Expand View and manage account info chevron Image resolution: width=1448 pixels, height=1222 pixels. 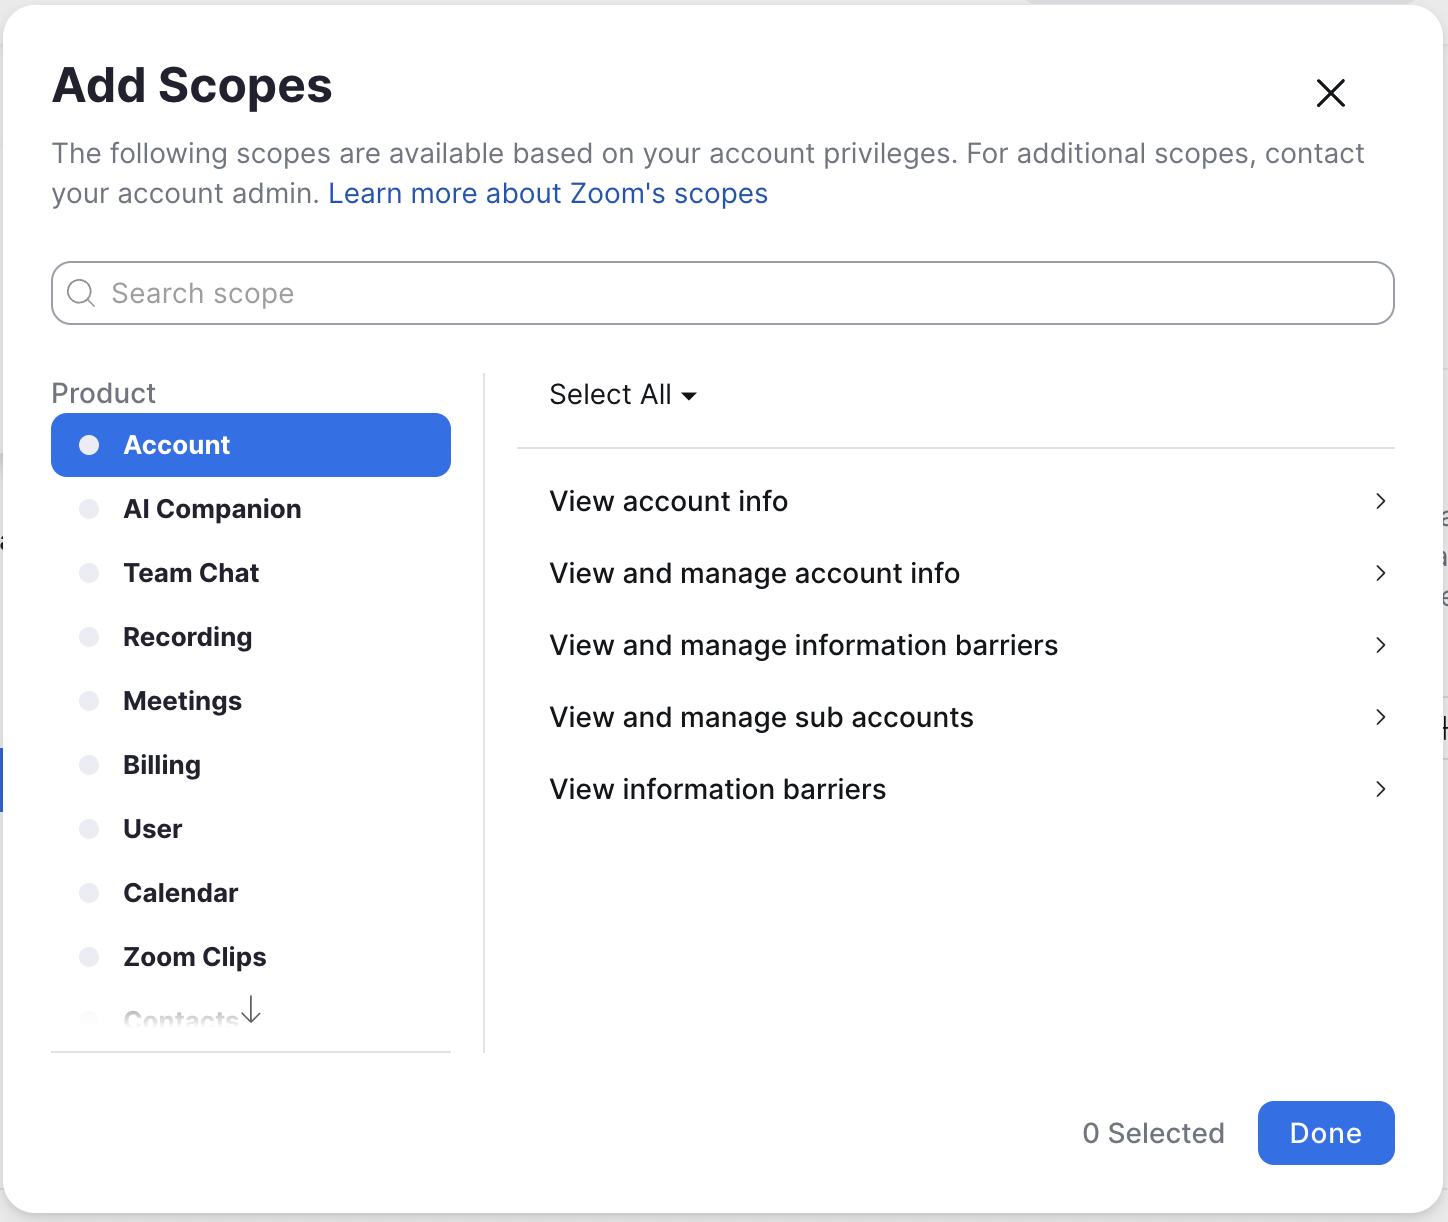click(1380, 573)
